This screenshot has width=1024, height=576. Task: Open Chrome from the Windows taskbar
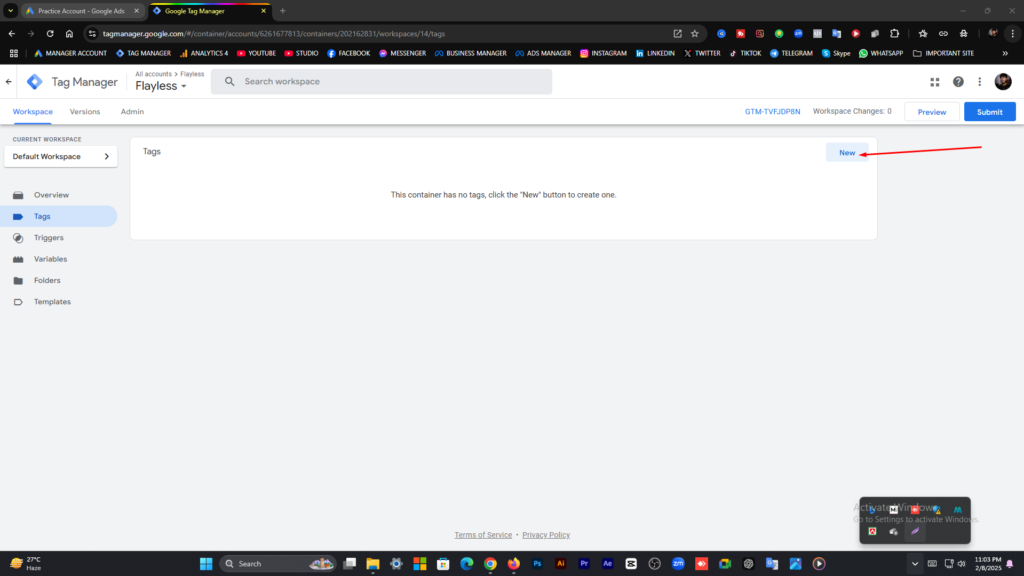(x=490, y=564)
